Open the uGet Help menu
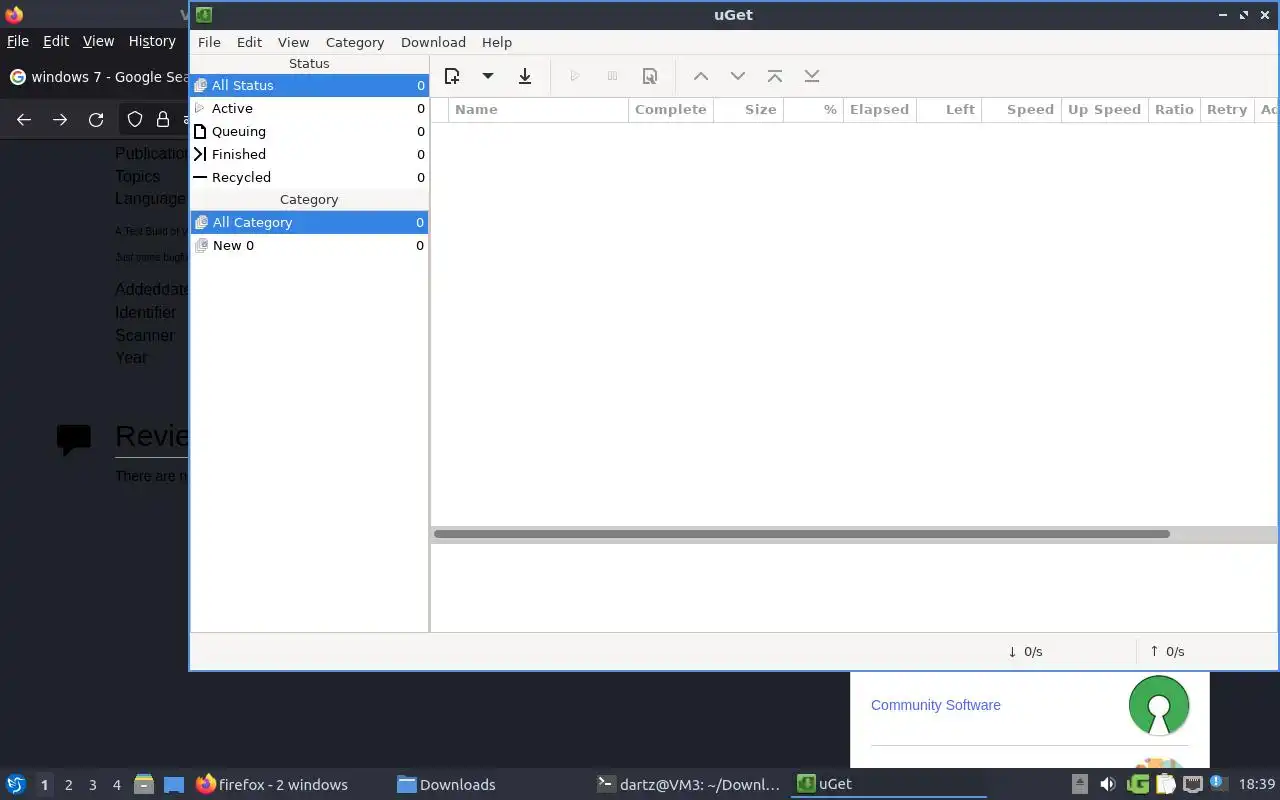This screenshot has height=800, width=1280. click(497, 42)
